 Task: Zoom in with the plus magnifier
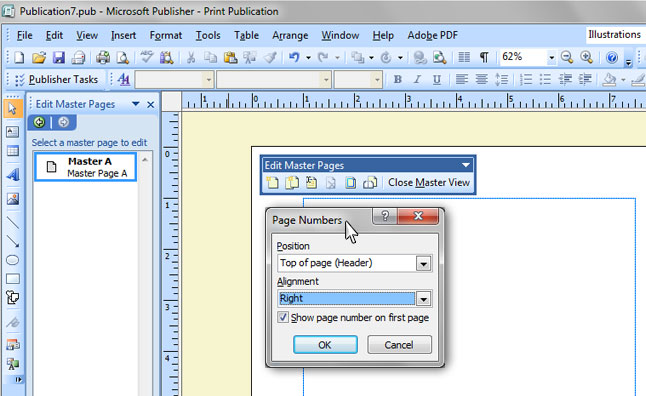point(586,57)
